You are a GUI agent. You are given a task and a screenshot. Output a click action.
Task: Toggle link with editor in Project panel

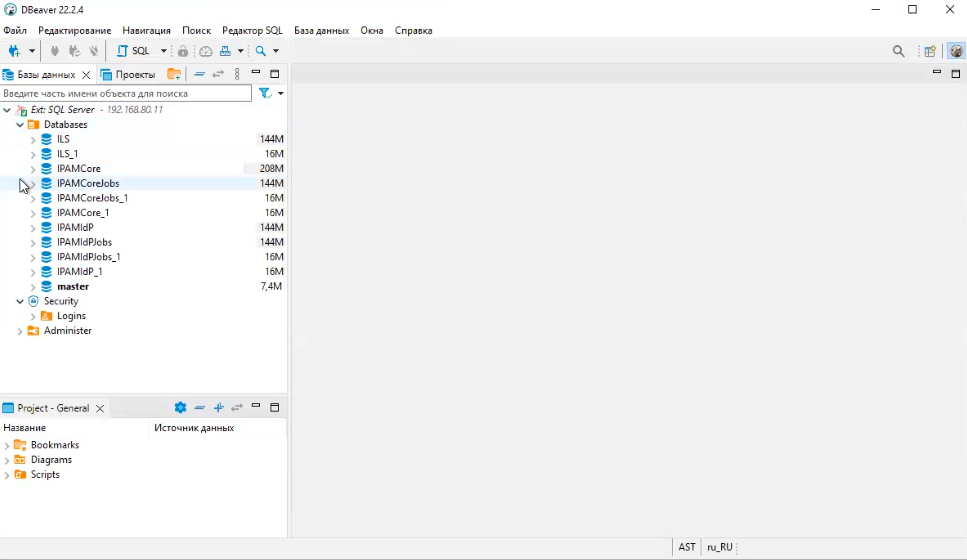tap(237, 408)
